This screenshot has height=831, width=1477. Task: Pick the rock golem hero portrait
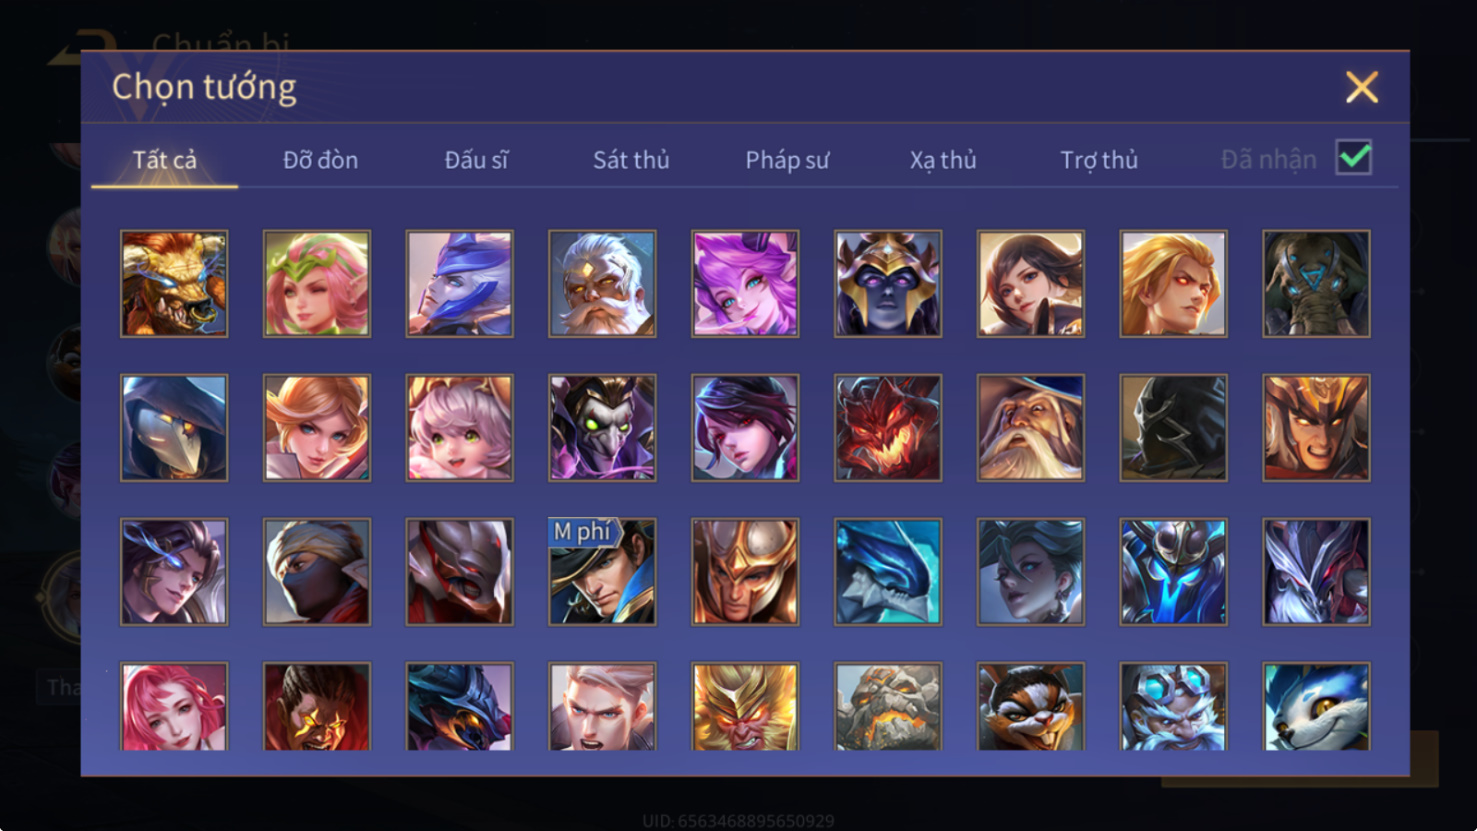coord(888,706)
